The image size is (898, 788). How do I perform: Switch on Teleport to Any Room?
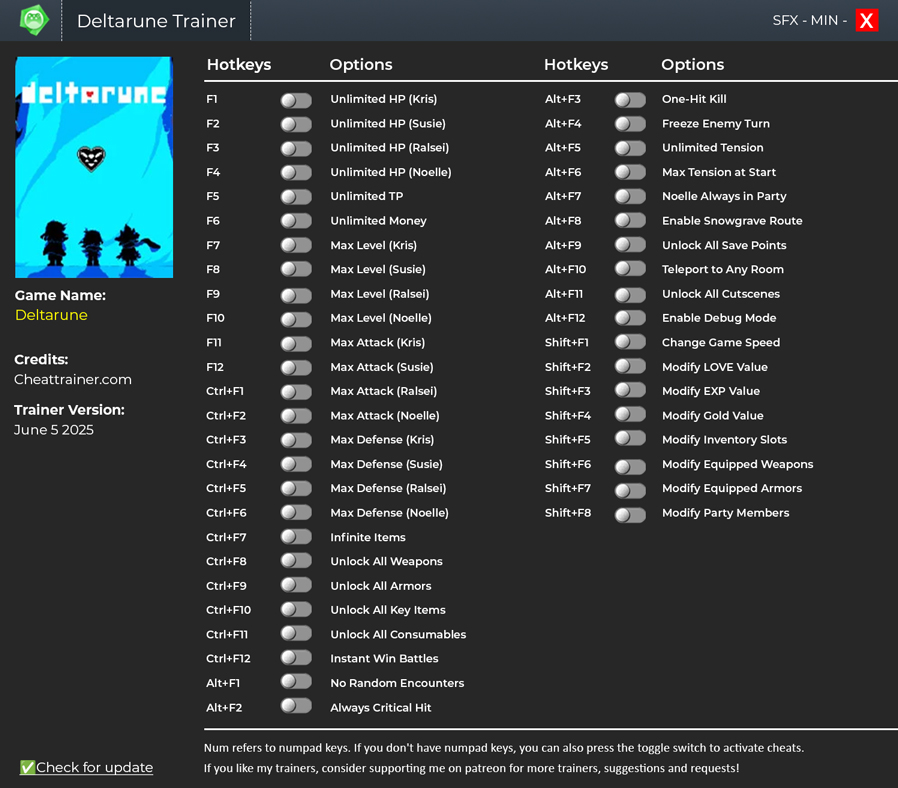630,269
